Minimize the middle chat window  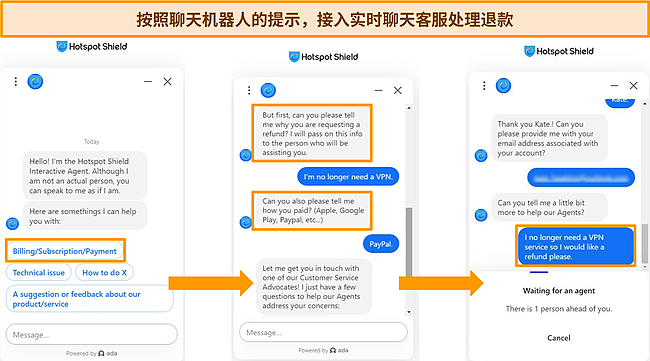click(x=378, y=90)
